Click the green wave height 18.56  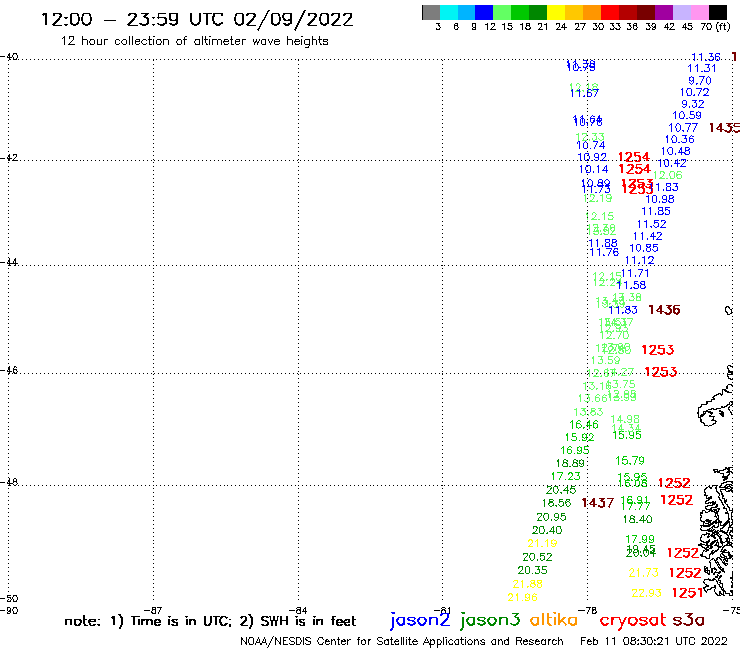point(556,503)
